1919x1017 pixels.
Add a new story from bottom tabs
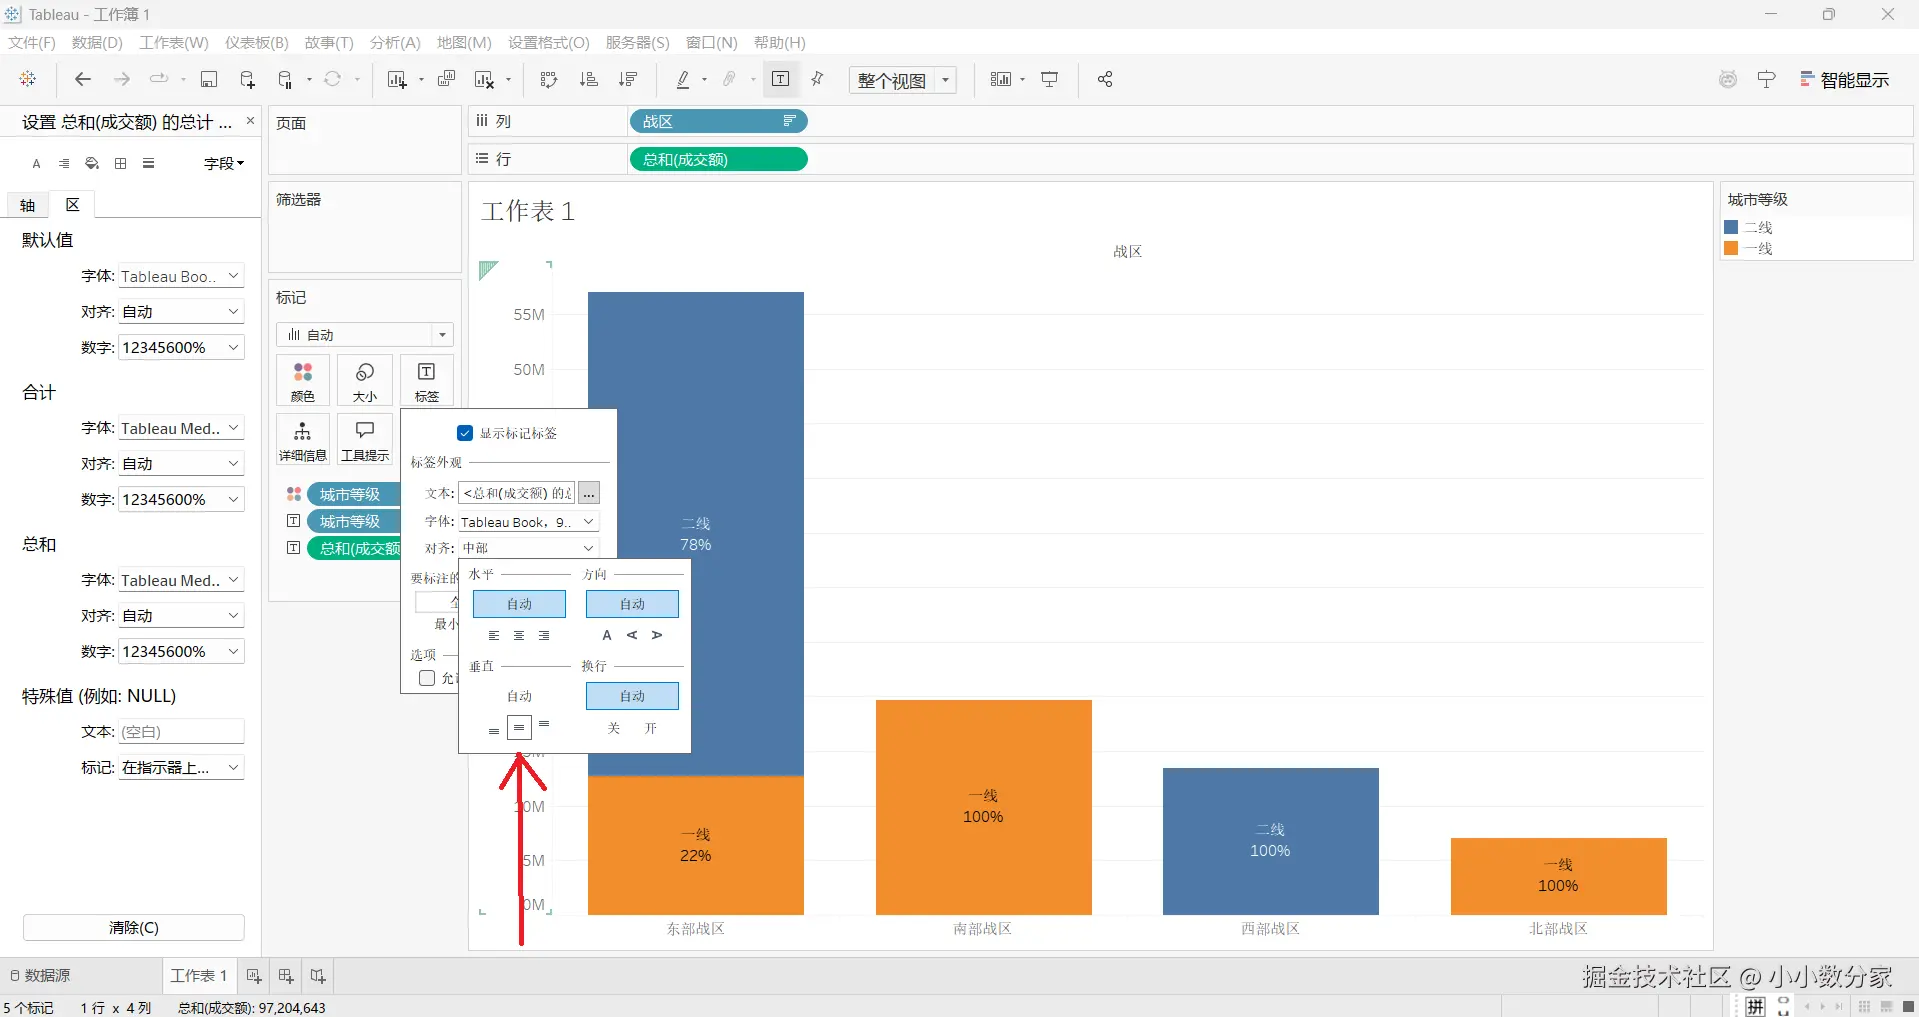click(x=318, y=976)
